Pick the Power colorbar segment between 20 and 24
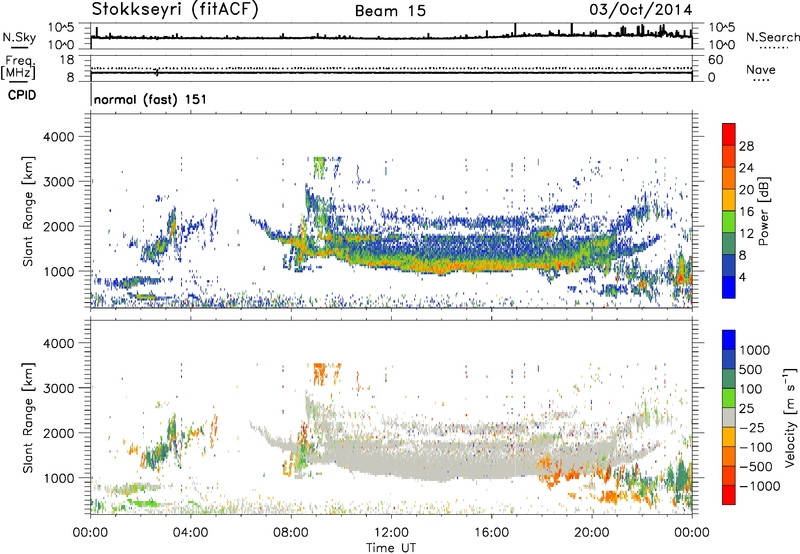The image size is (800, 554). pos(729,179)
